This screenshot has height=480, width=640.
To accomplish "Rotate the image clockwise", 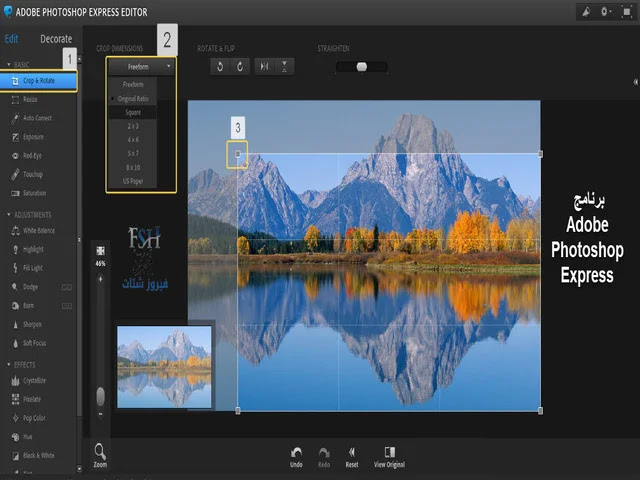I will click(x=240, y=67).
